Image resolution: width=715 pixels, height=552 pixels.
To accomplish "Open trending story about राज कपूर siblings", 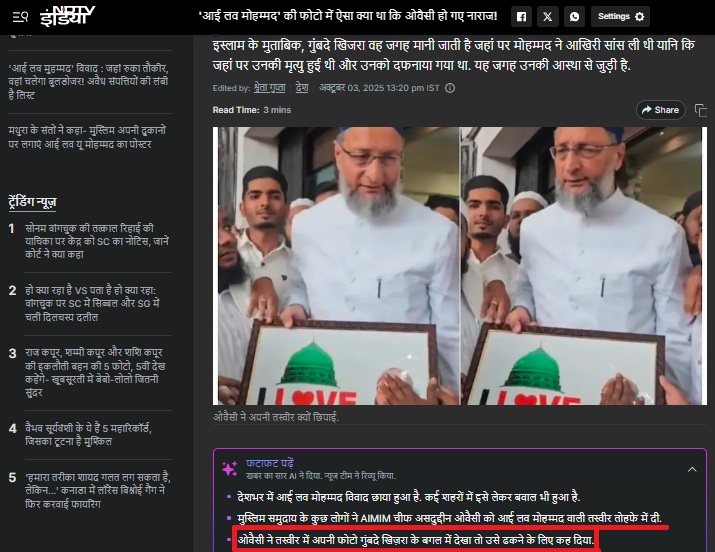I will point(95,372).
